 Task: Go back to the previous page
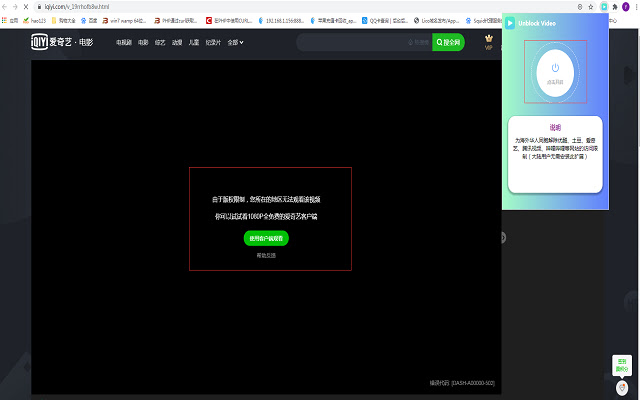[x=4, y=7]
